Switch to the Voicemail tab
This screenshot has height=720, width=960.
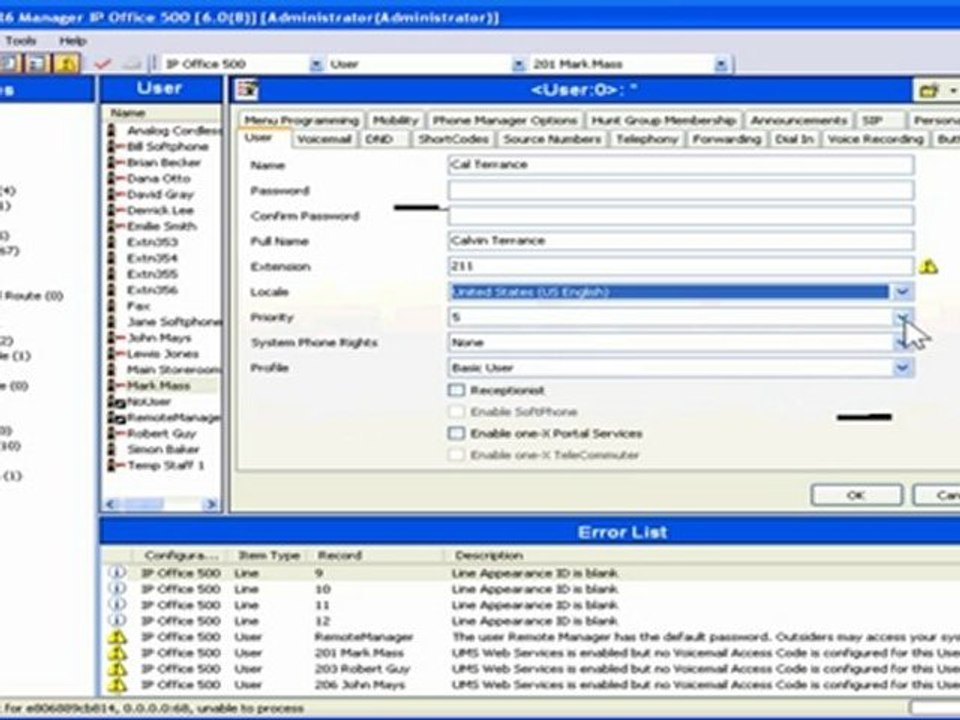pos(323,139)
